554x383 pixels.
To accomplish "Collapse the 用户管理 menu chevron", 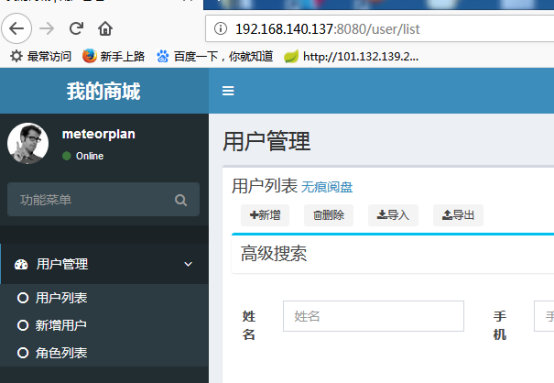I will [x=188, y=264].
